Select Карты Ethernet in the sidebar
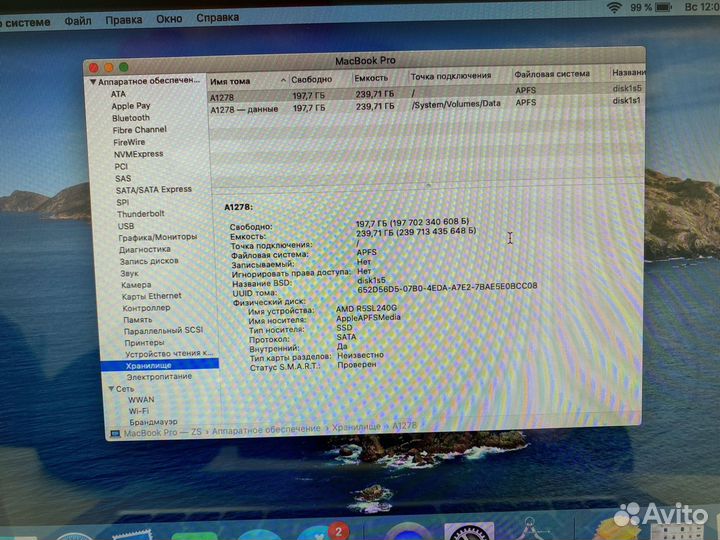The image size is (720, 540). click(152, 297)
